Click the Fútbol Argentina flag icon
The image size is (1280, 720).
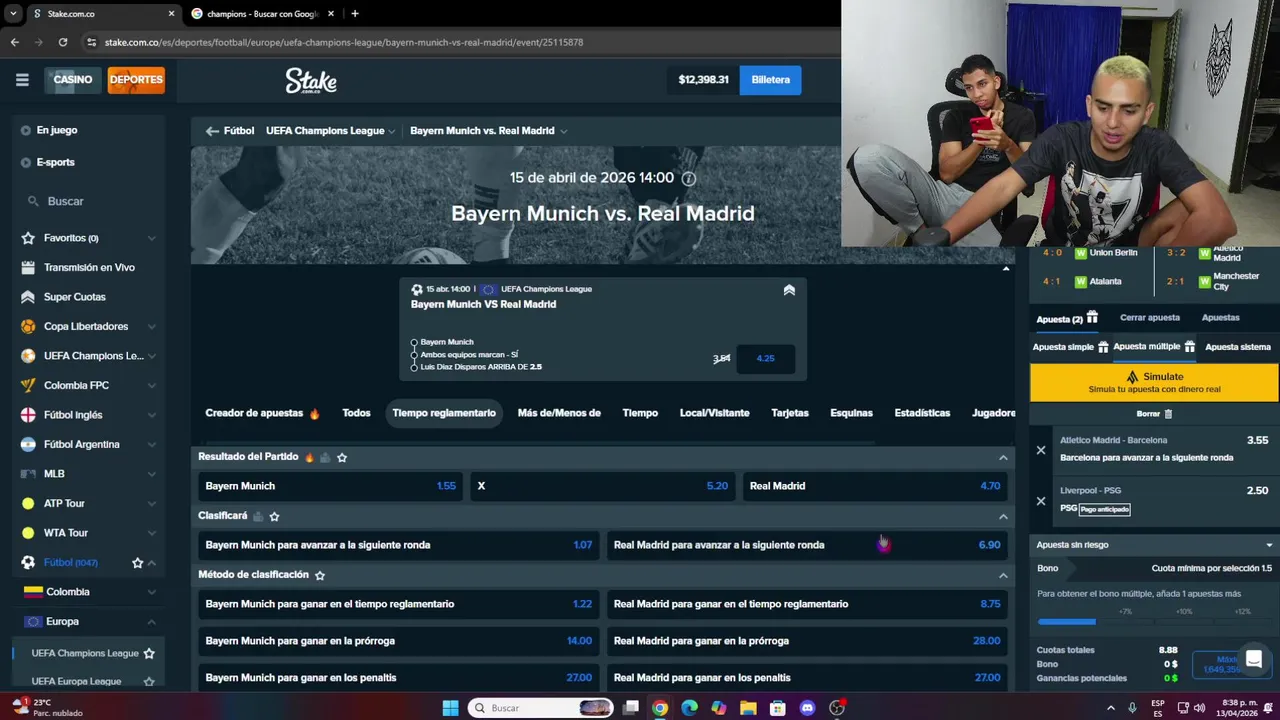(28, 444)
